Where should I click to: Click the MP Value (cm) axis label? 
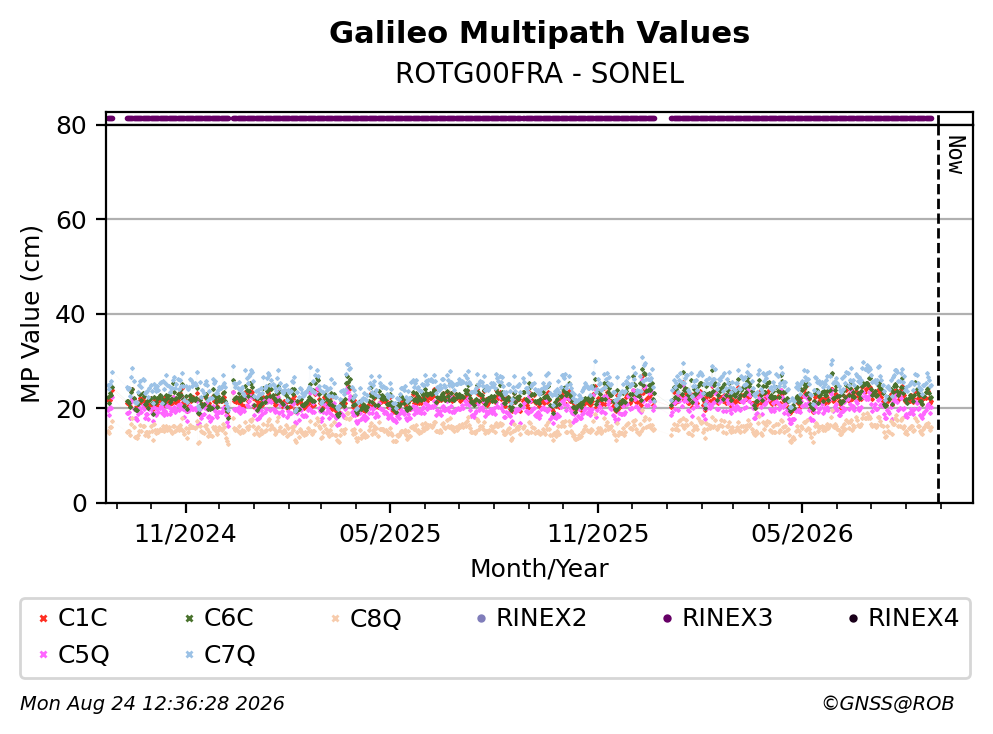[30, 314]
